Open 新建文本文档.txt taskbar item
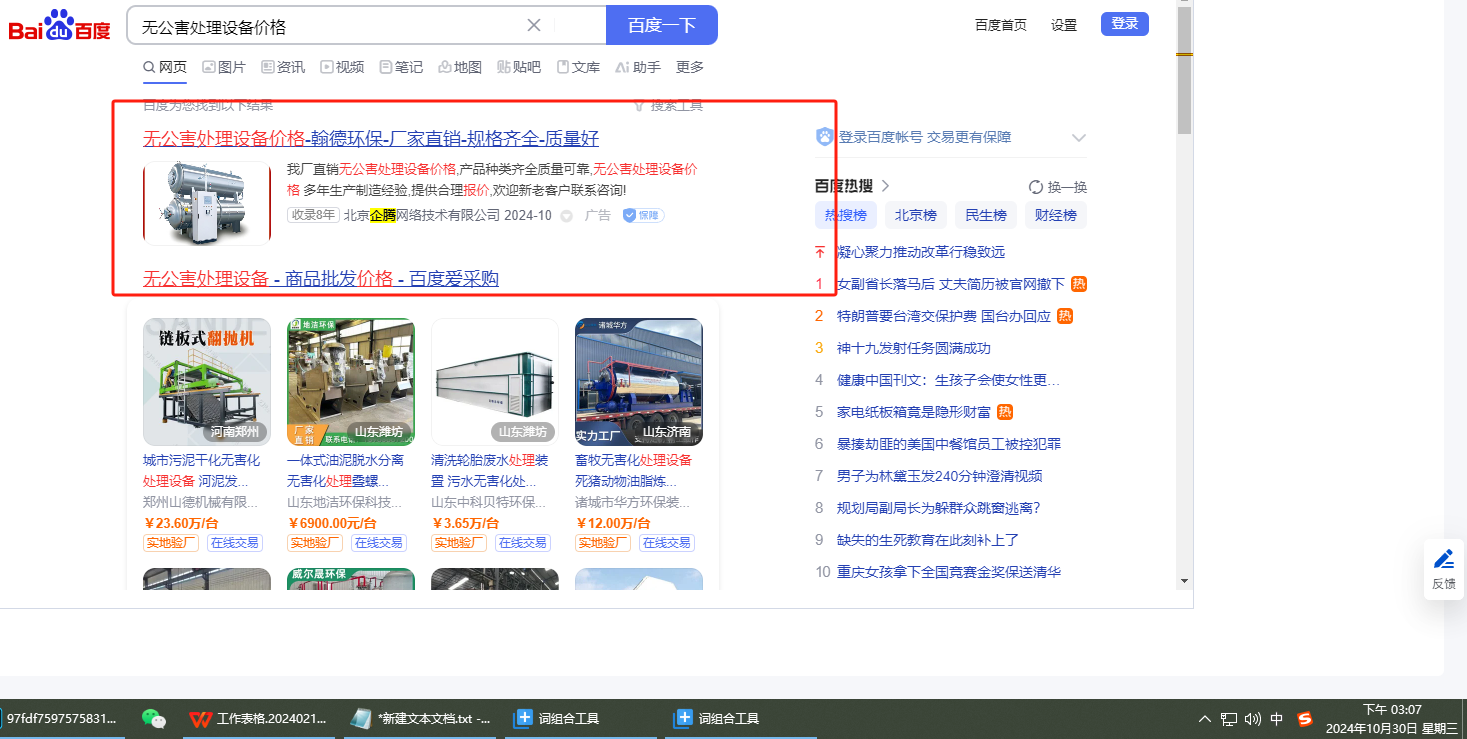1467x739 pixels. pyautogui.click(x=420, y=718)
